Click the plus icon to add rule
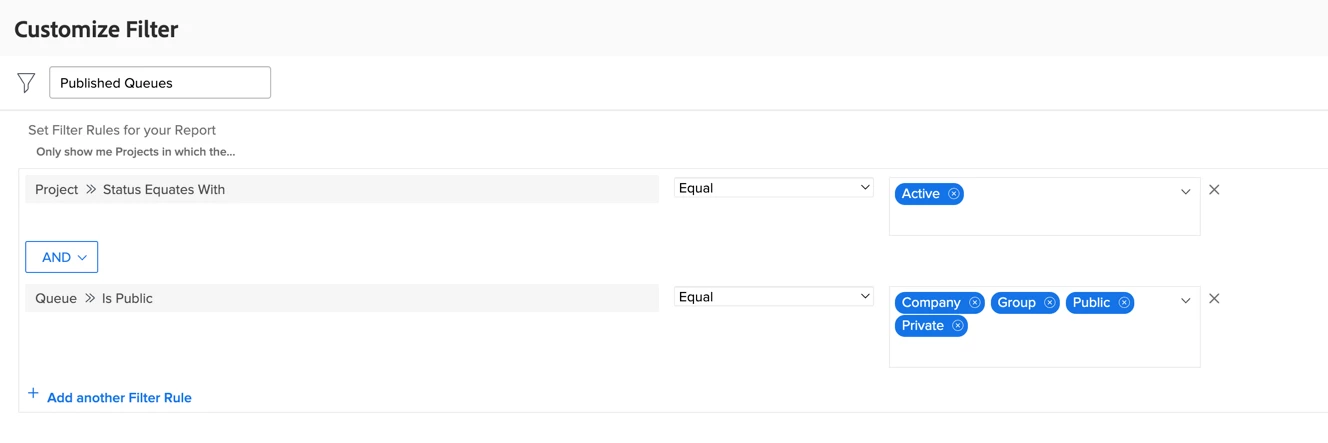The width and height of the screenshot is (1328, 443). pos(33,394)
